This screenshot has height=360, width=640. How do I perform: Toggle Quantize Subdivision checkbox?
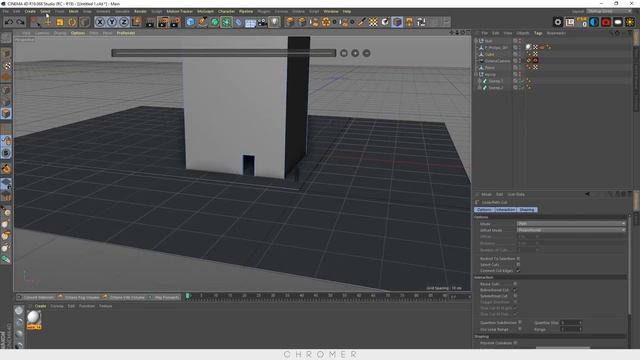click(x=520, y=322)
